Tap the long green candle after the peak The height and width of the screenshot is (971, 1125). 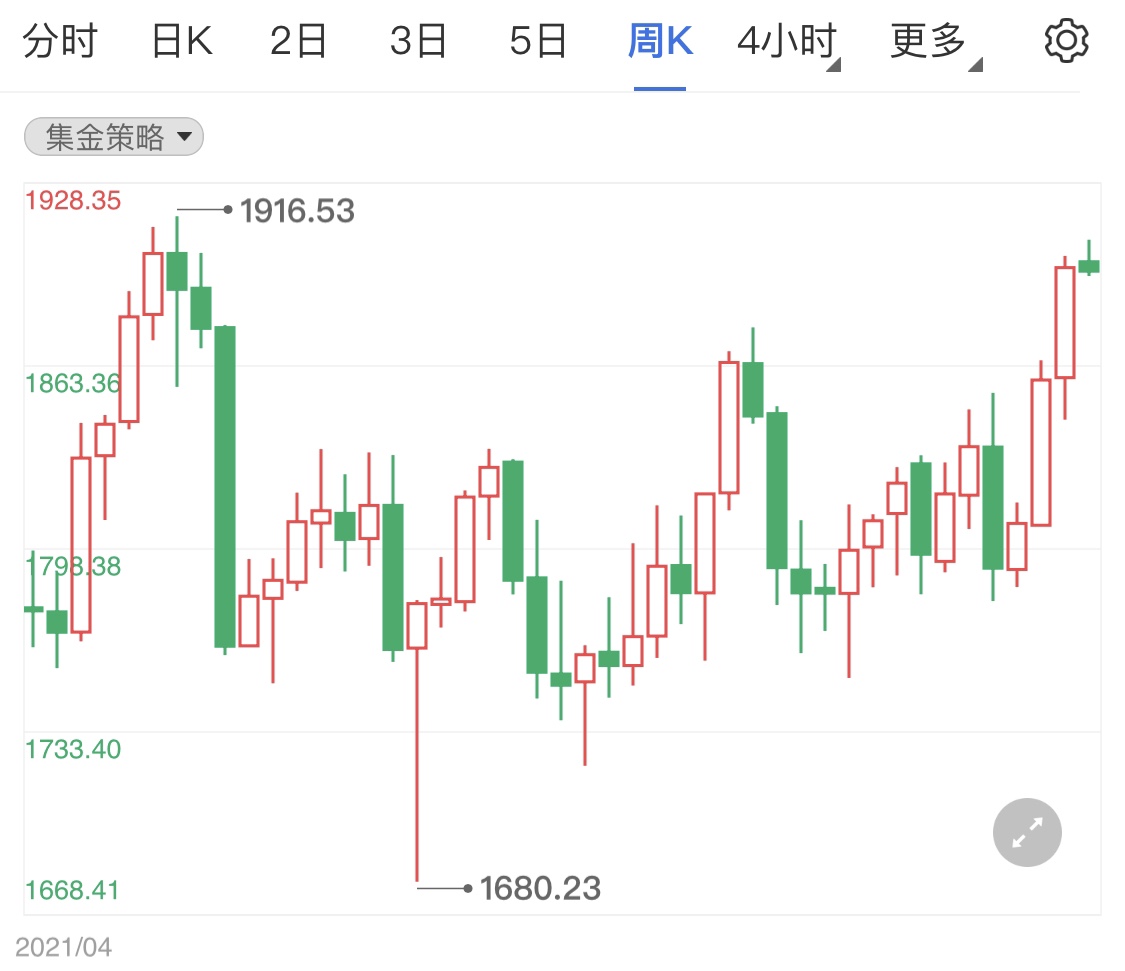(x=225, y=487)
